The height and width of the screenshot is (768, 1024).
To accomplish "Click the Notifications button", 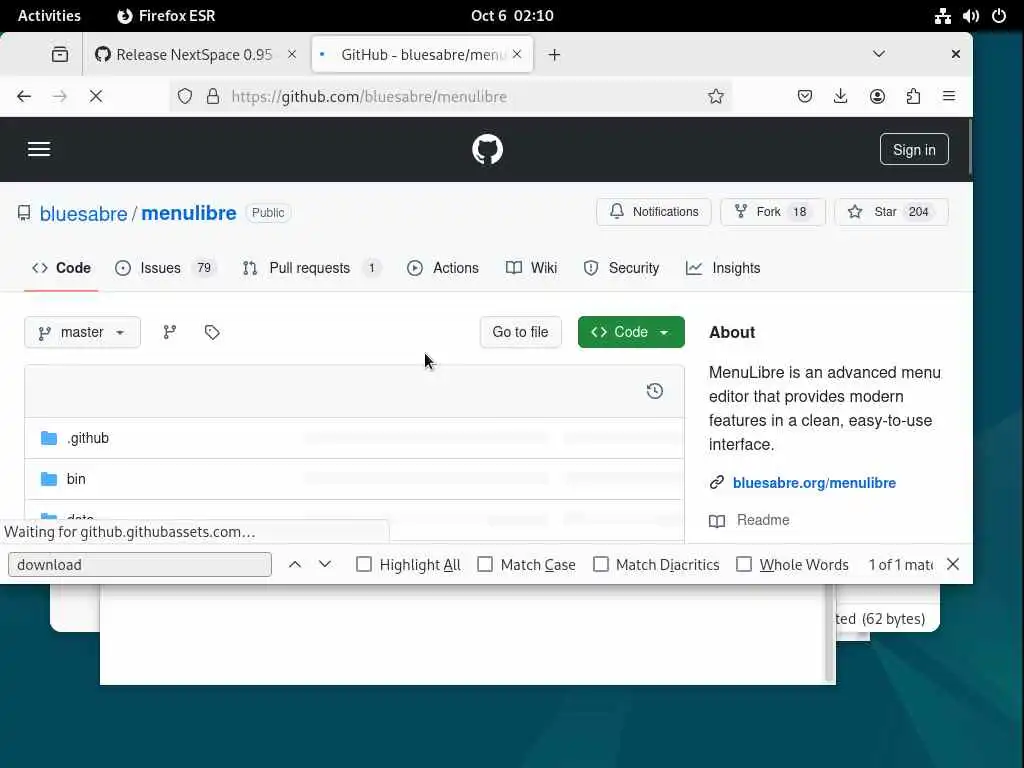I will tap(654, 212).
